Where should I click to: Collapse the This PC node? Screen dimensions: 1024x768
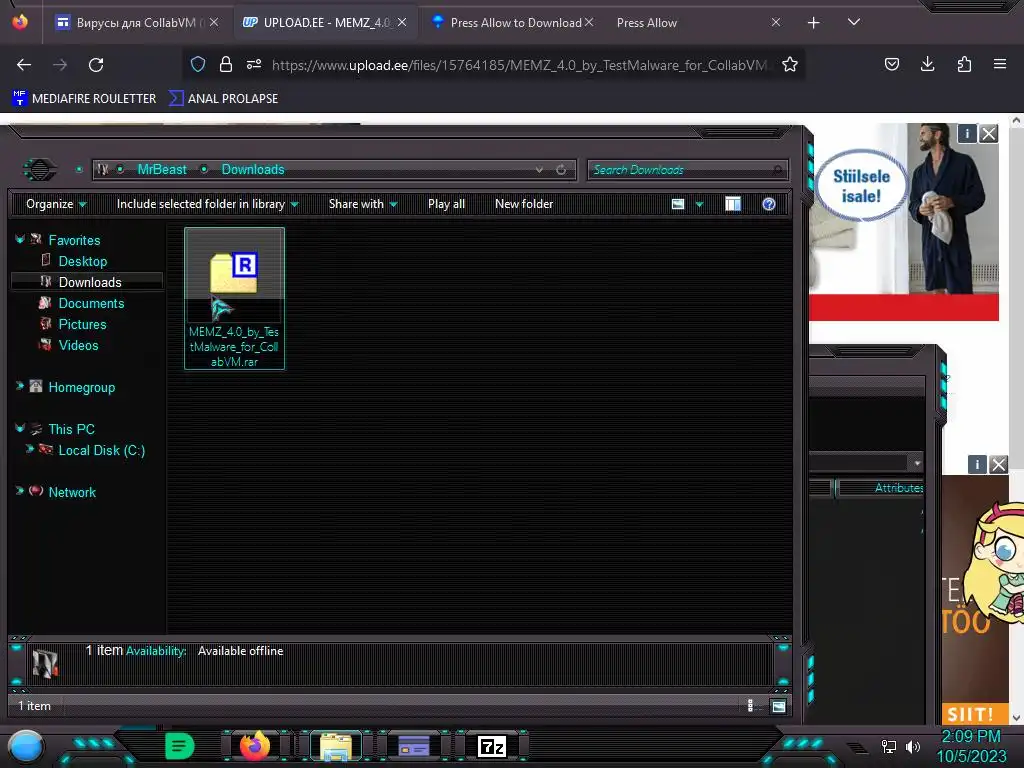(20, 428)
